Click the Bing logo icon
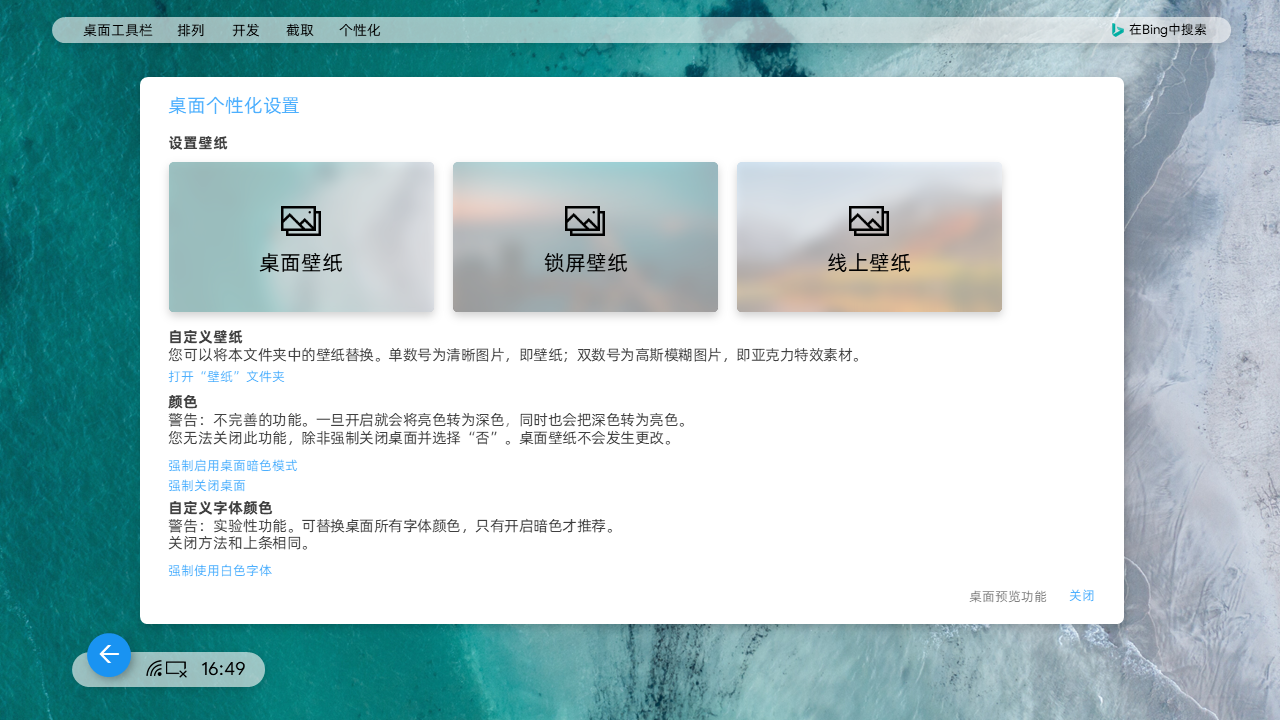Viewport: 1280px width, 720px height. (x=1118, y=30)
